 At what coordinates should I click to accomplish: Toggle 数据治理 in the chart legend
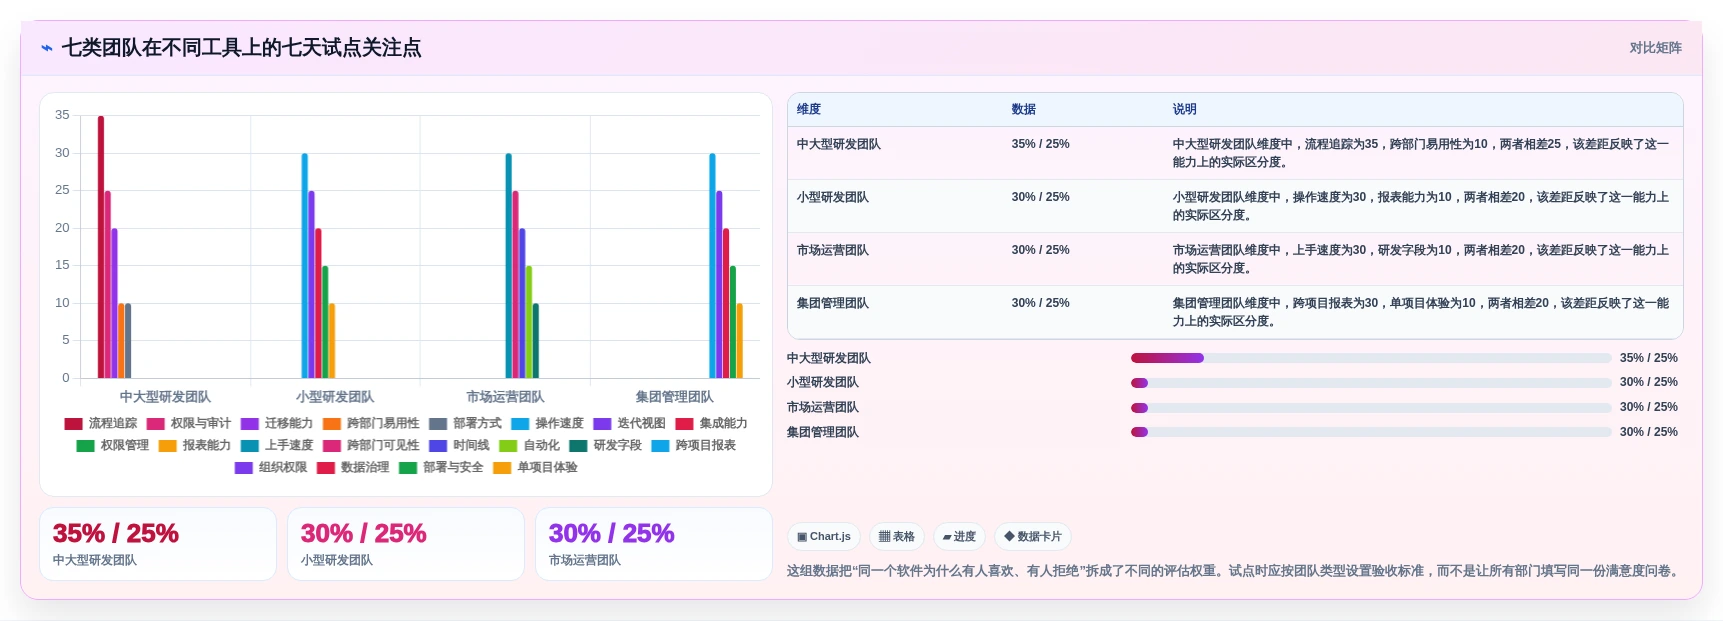click(x=353, y=467)
